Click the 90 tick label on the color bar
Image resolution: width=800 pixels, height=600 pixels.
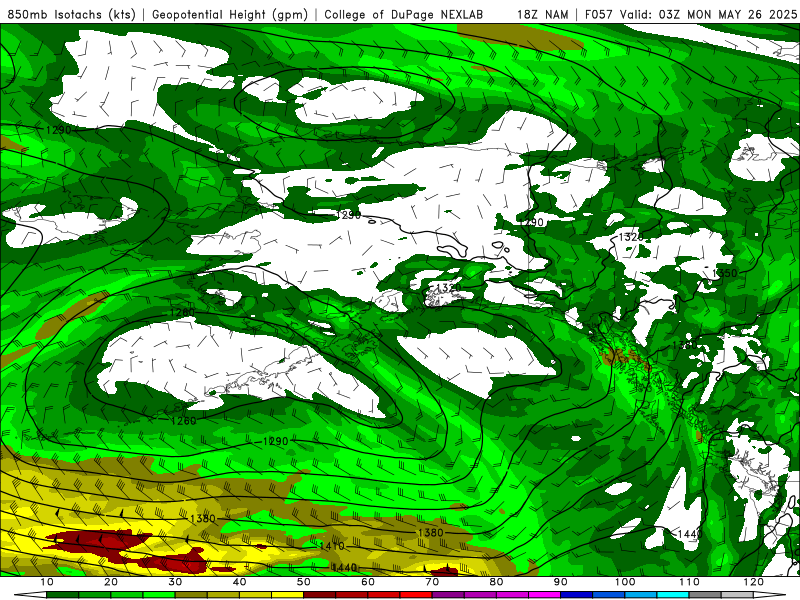561,582
